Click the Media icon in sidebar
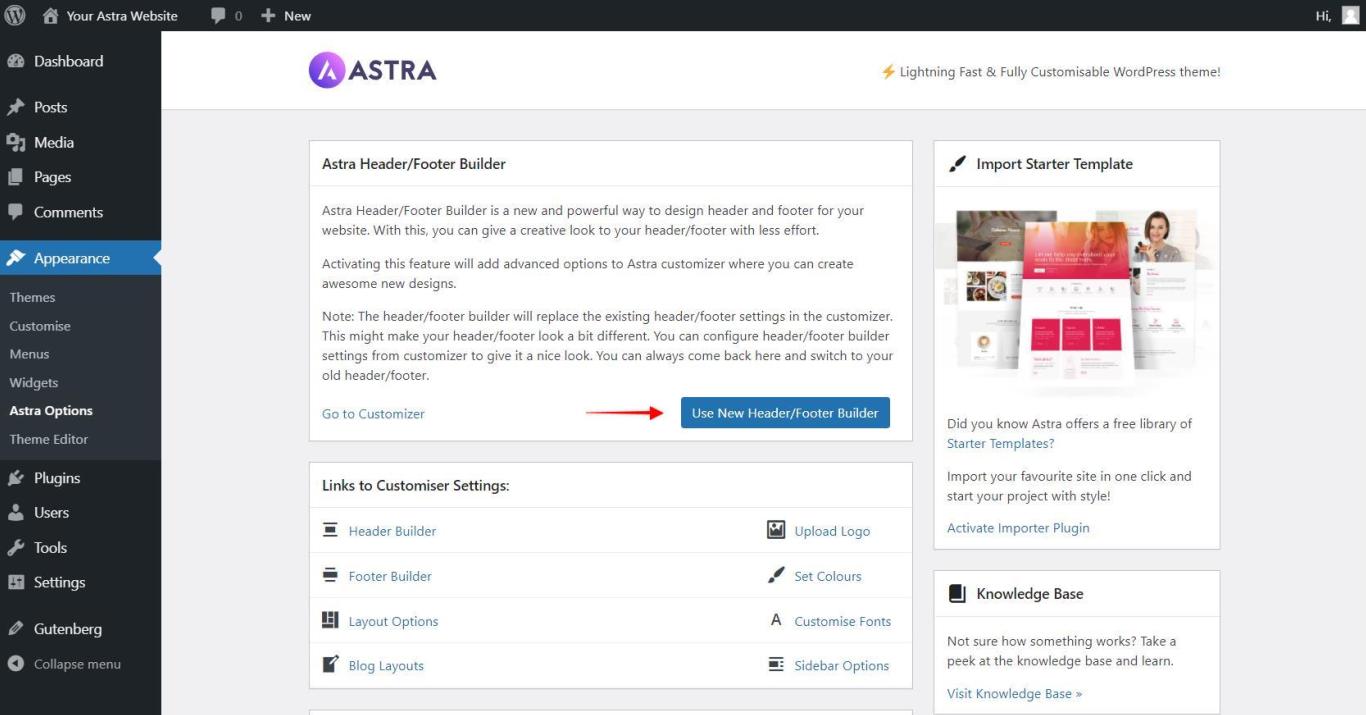The image size is (1366, 715). point(15,142)
